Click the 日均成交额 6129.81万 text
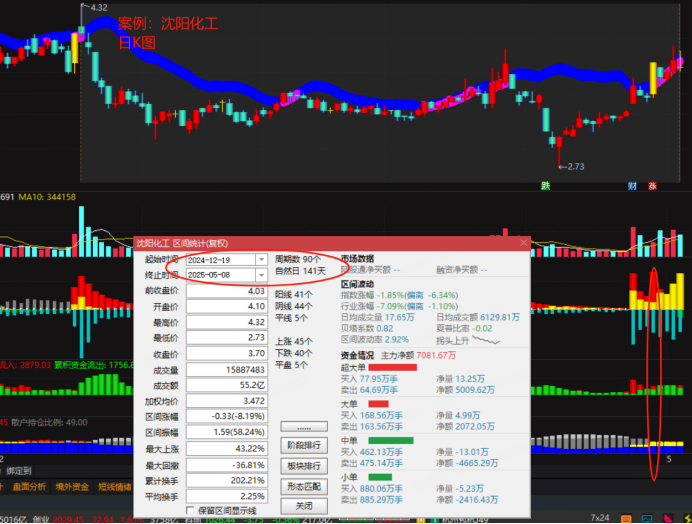Viewport: 692px width, 524px height. [x=478, y=317]
